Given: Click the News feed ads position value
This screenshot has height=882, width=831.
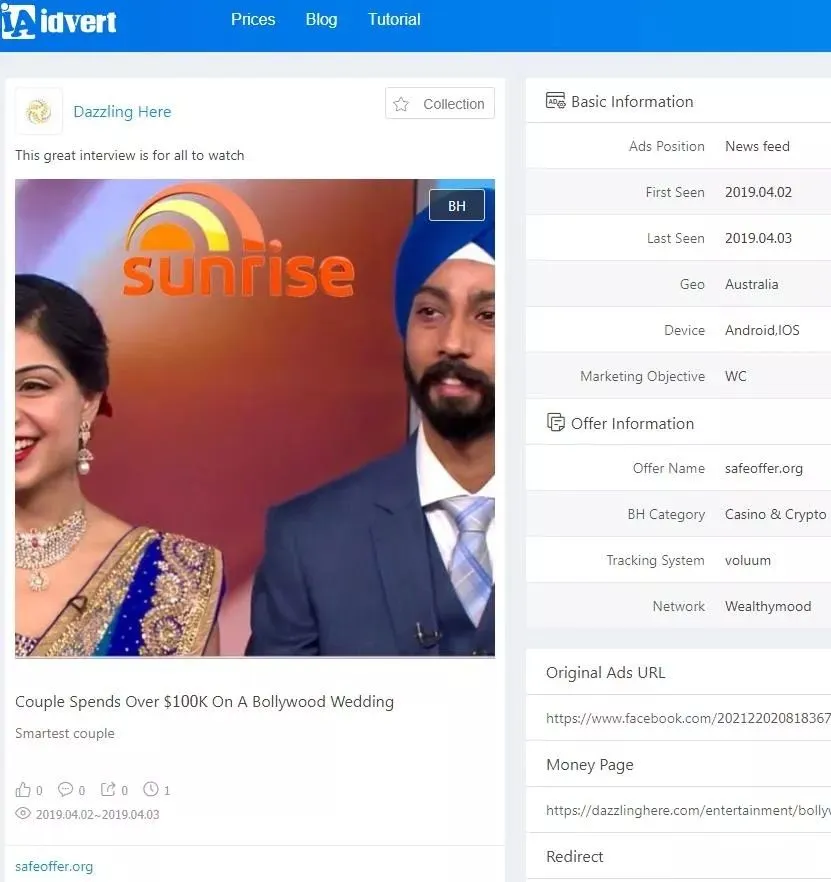Looking at the screenshot, I should point(757,146).
